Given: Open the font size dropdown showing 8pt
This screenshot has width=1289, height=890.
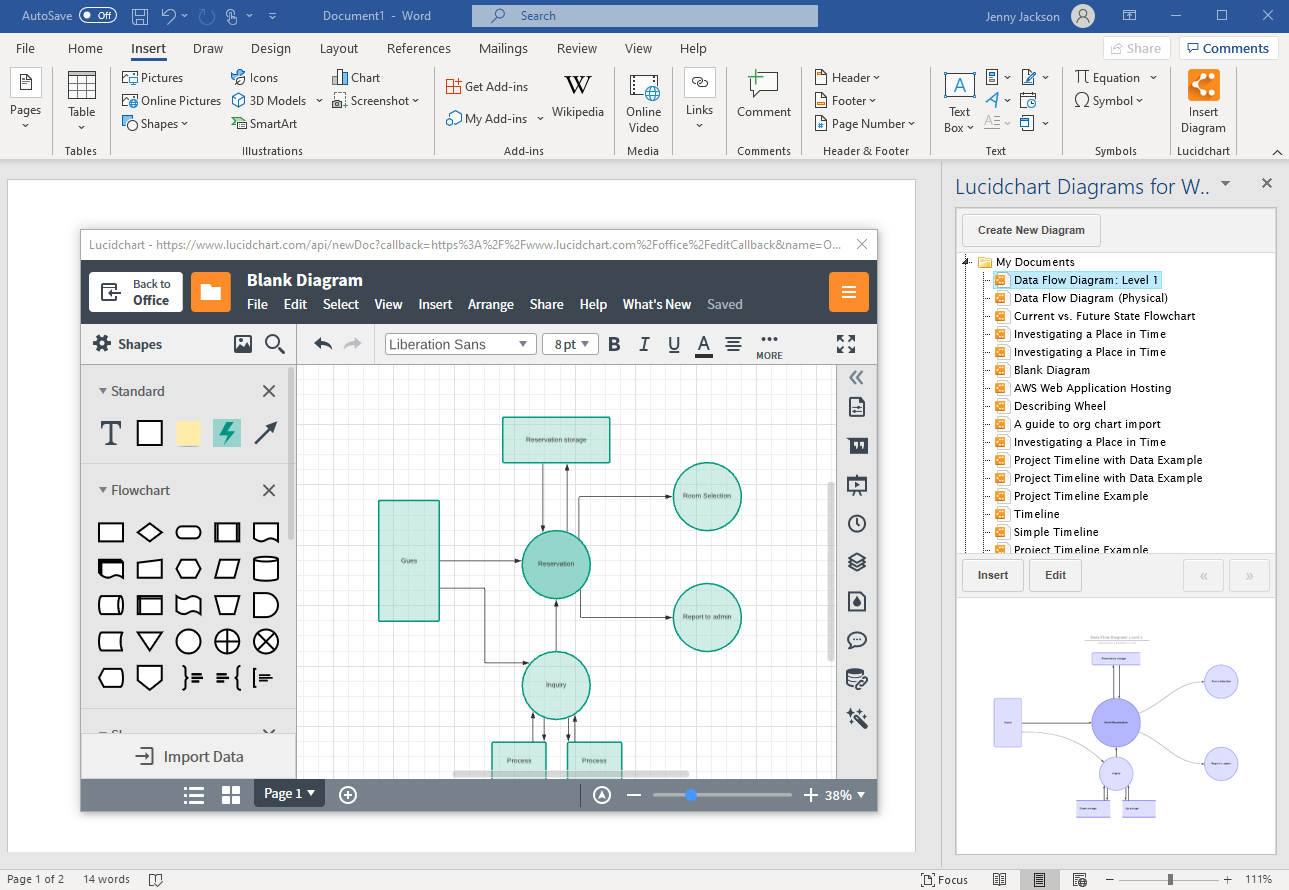Looking at the screenshot, I should pos(570,343).
